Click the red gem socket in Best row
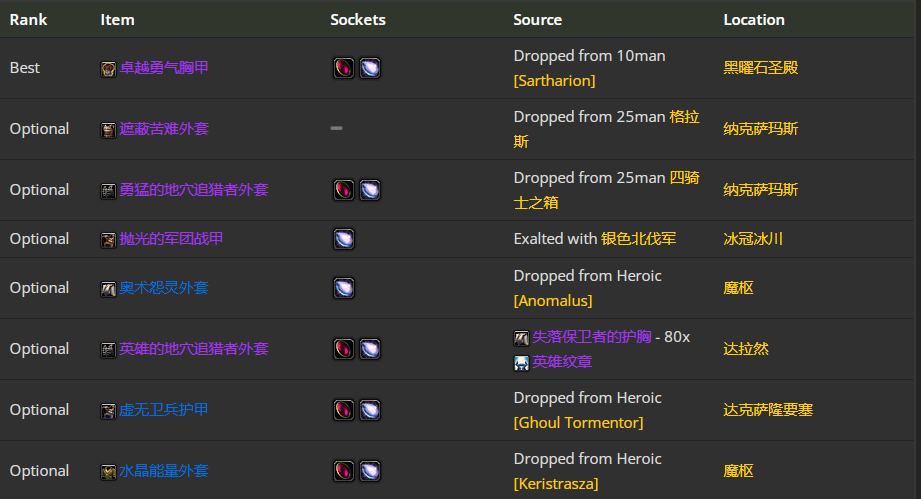The width and height of the screenshot is (921, 499). point(344,68)
